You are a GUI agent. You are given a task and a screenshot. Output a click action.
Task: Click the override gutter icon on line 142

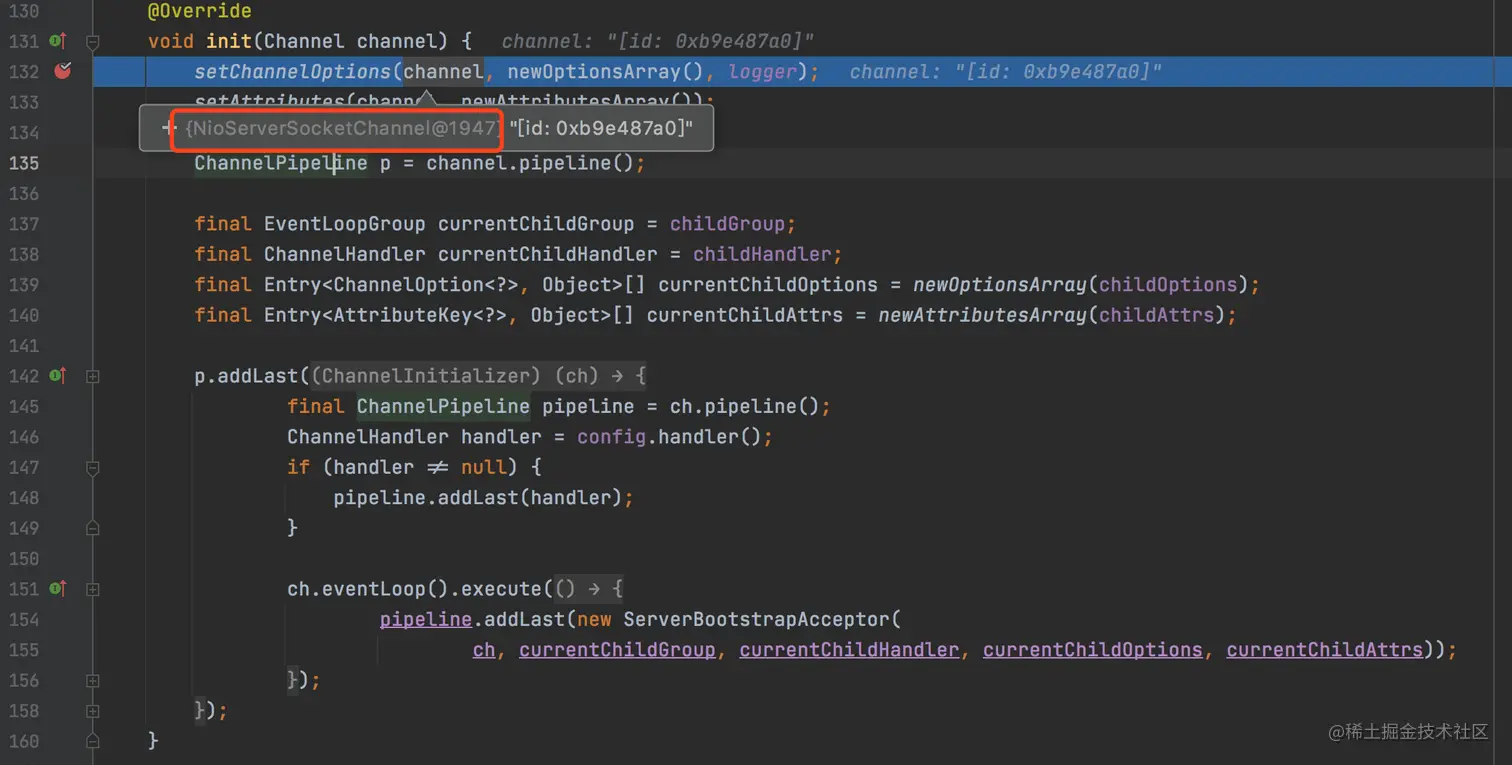point(57,376)
